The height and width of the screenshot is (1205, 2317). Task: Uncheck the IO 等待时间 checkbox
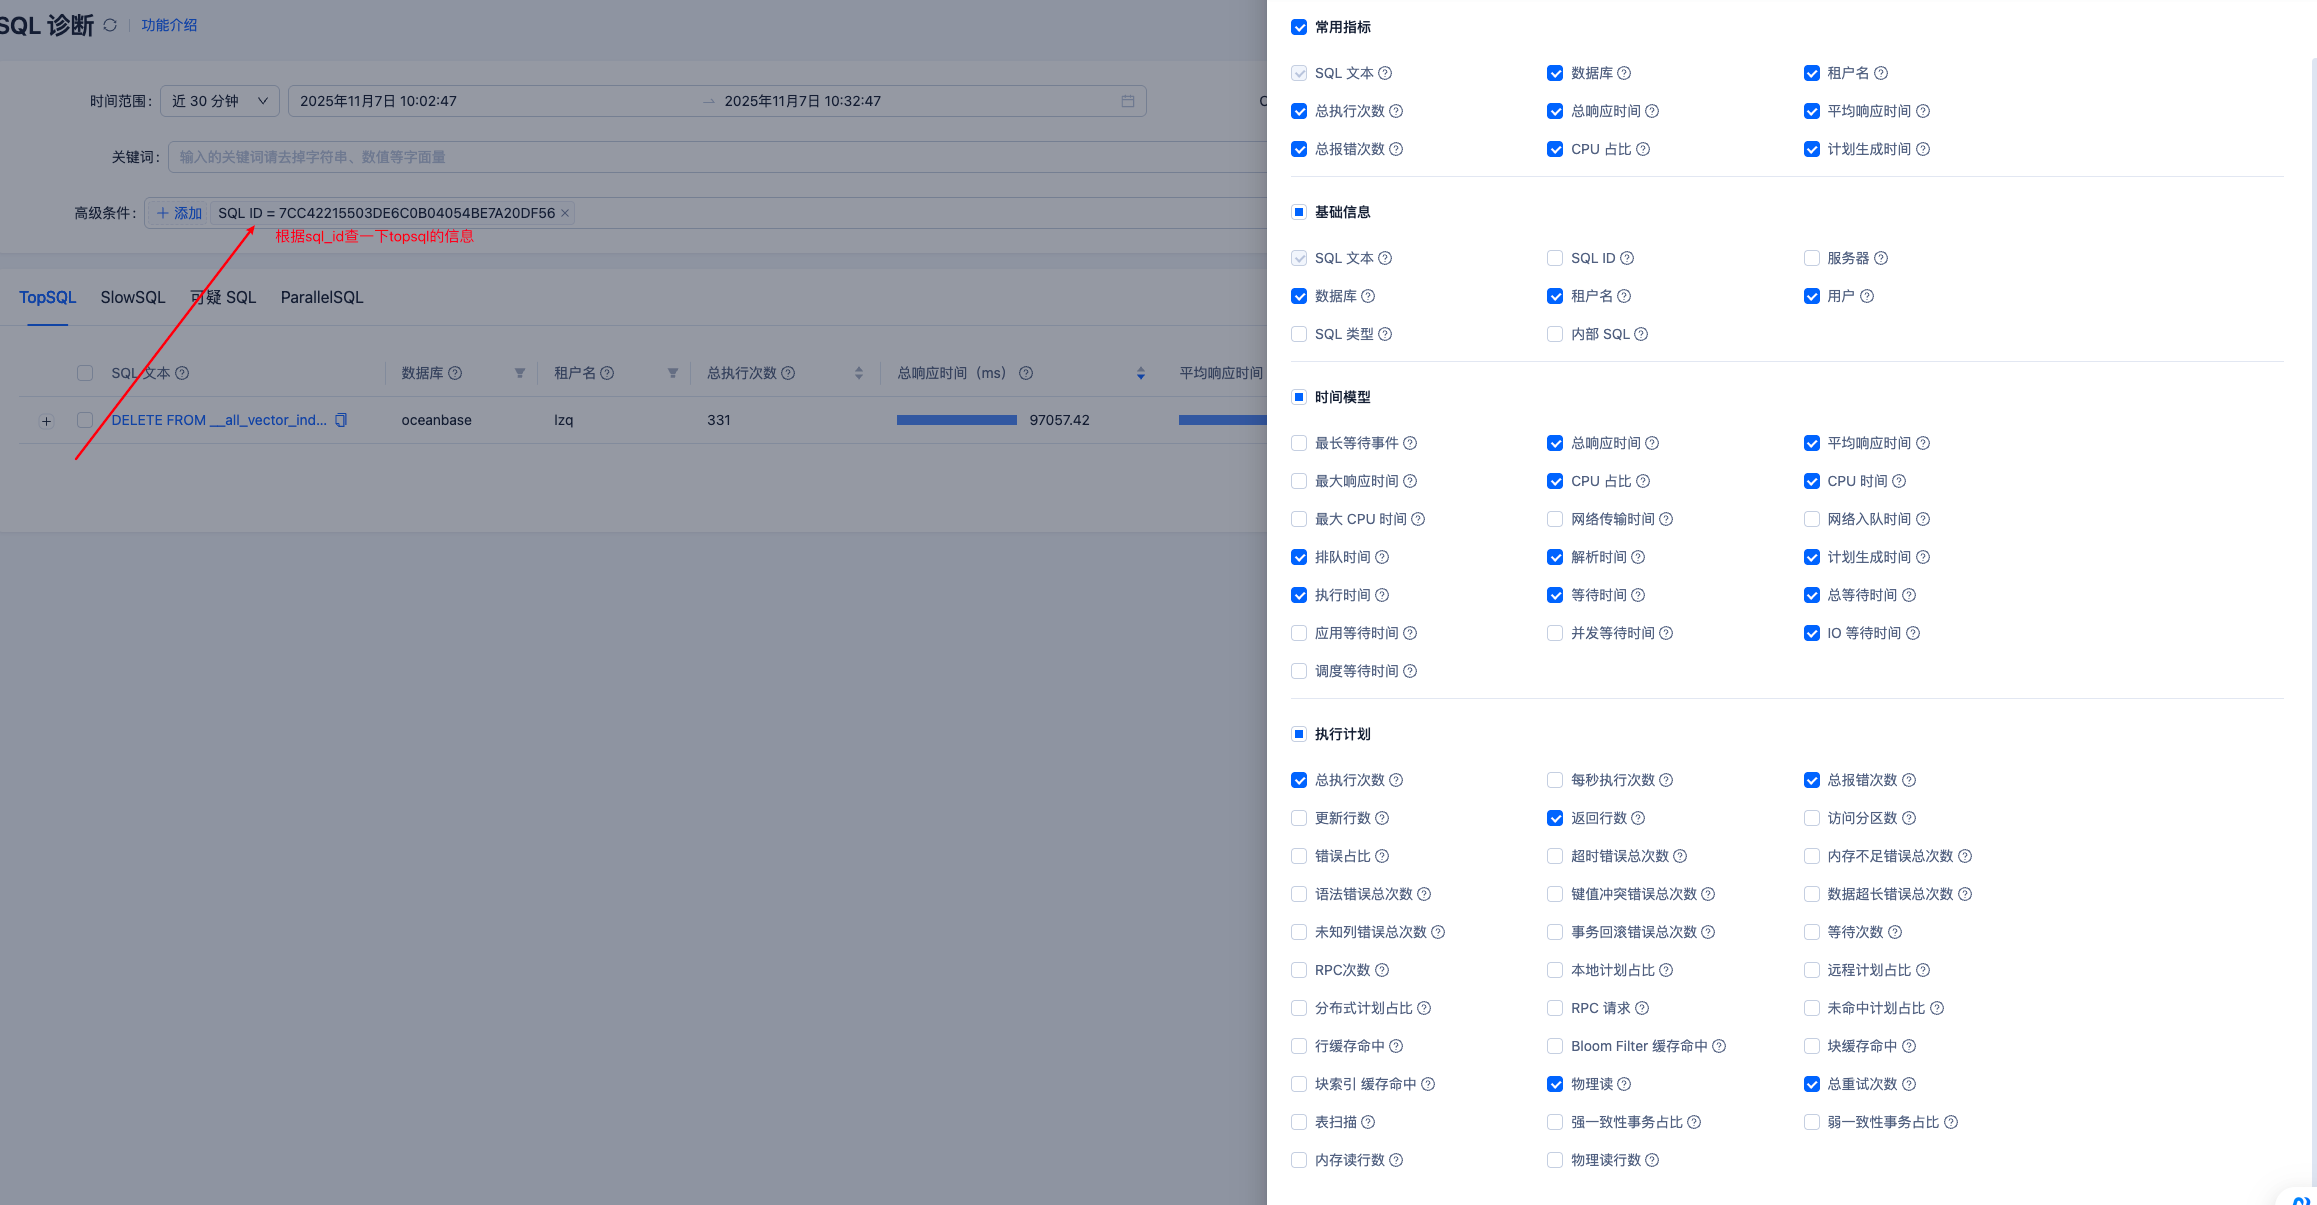pos(1811,633)
